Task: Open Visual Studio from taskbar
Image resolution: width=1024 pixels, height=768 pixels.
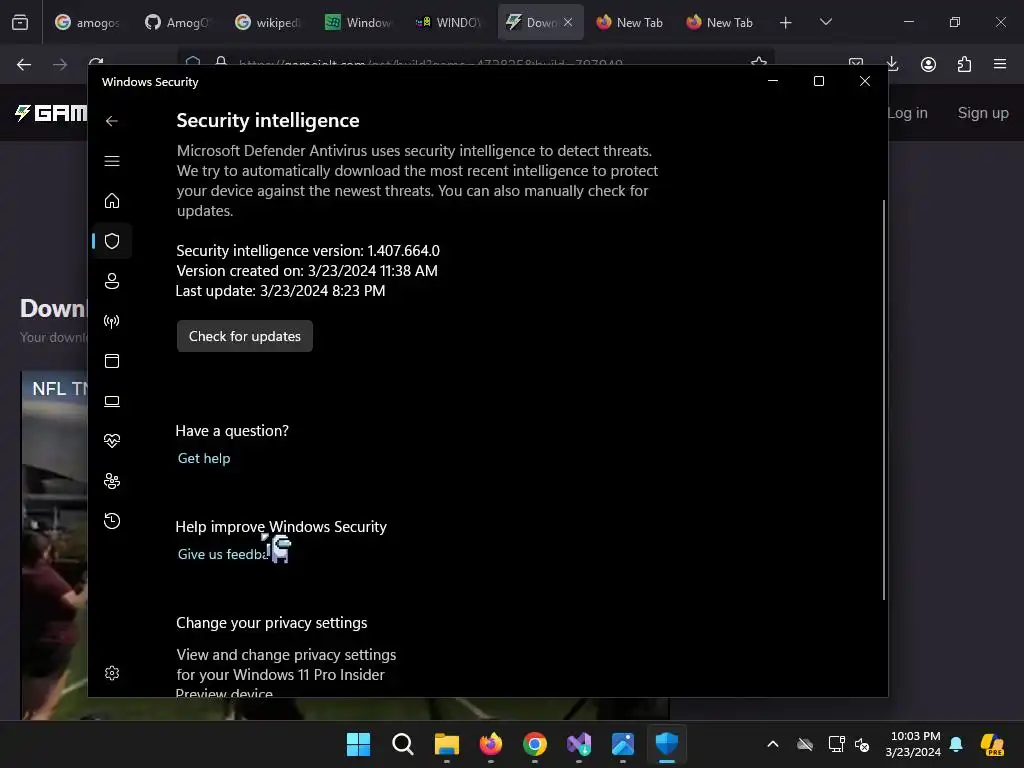Action: pyautogui.click(x=579, y=744)
